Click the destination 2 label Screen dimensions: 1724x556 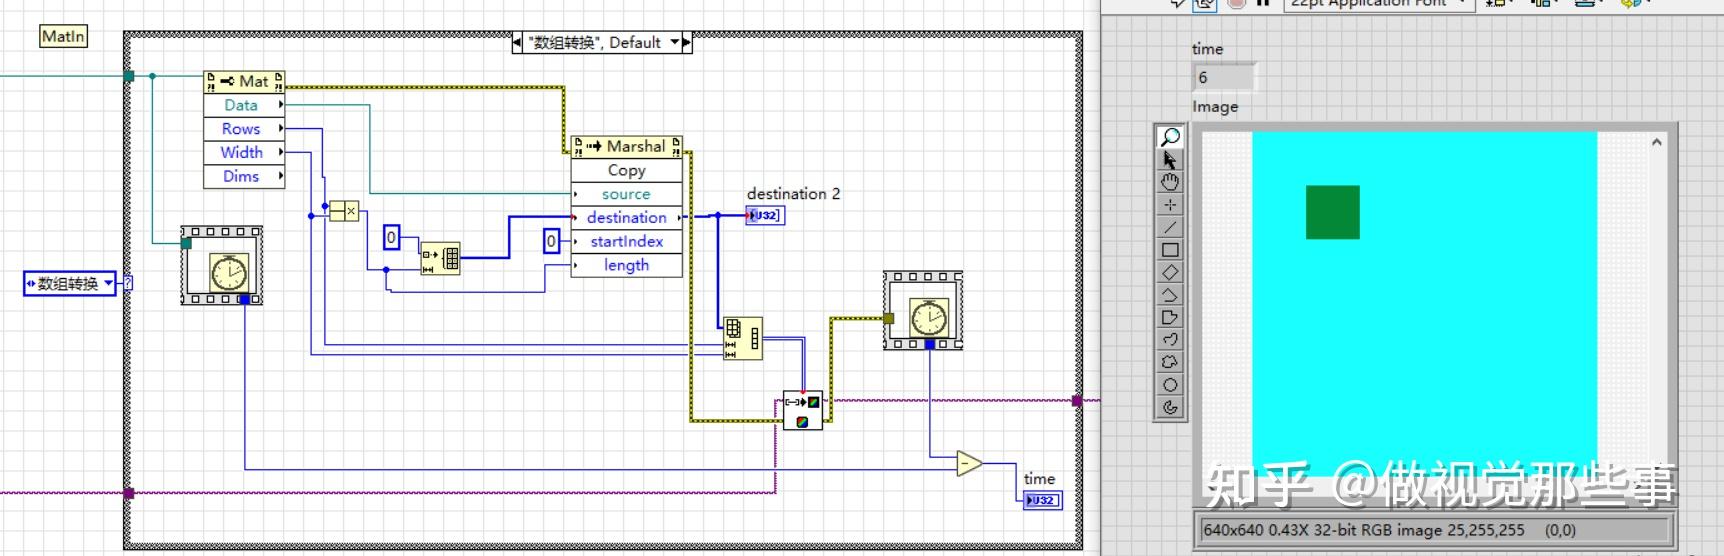794,194
